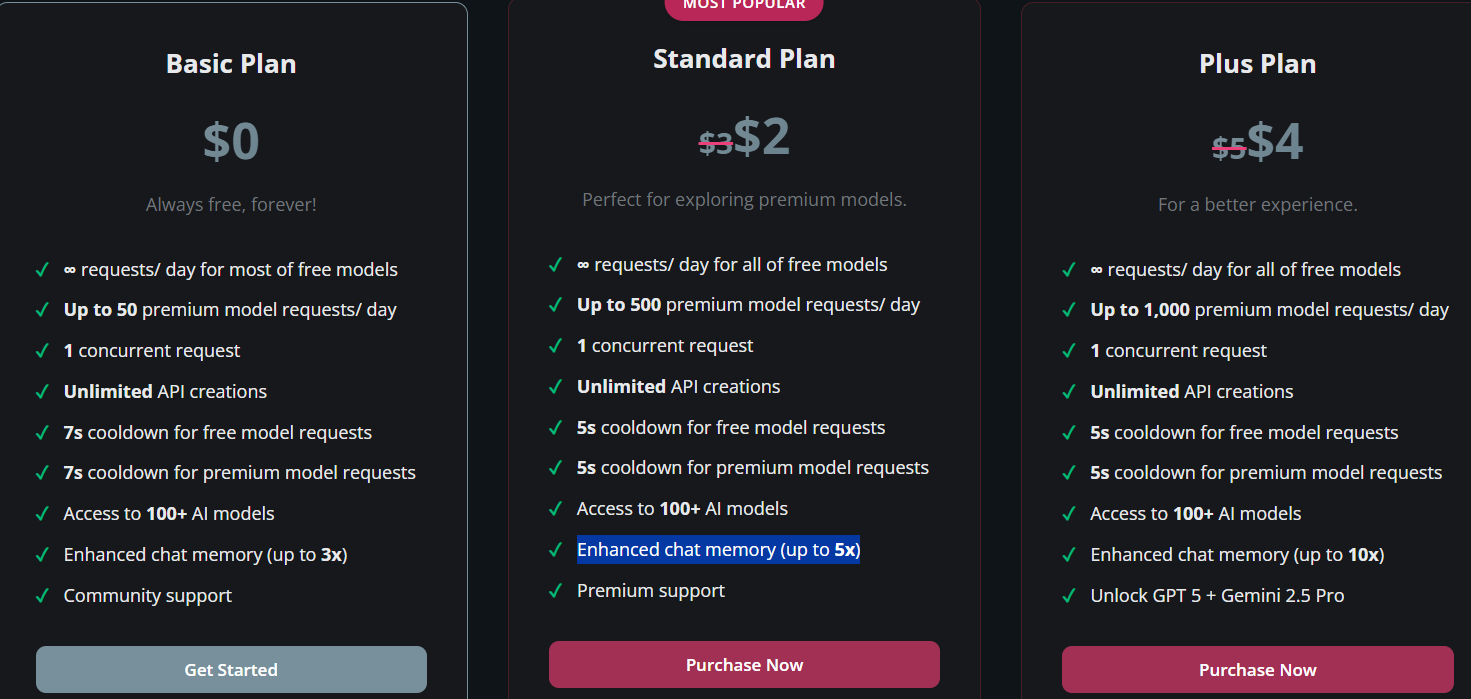Click the Standard Plan heading
This screenshot has height=699, width=1471.
[x=744, y=59]
